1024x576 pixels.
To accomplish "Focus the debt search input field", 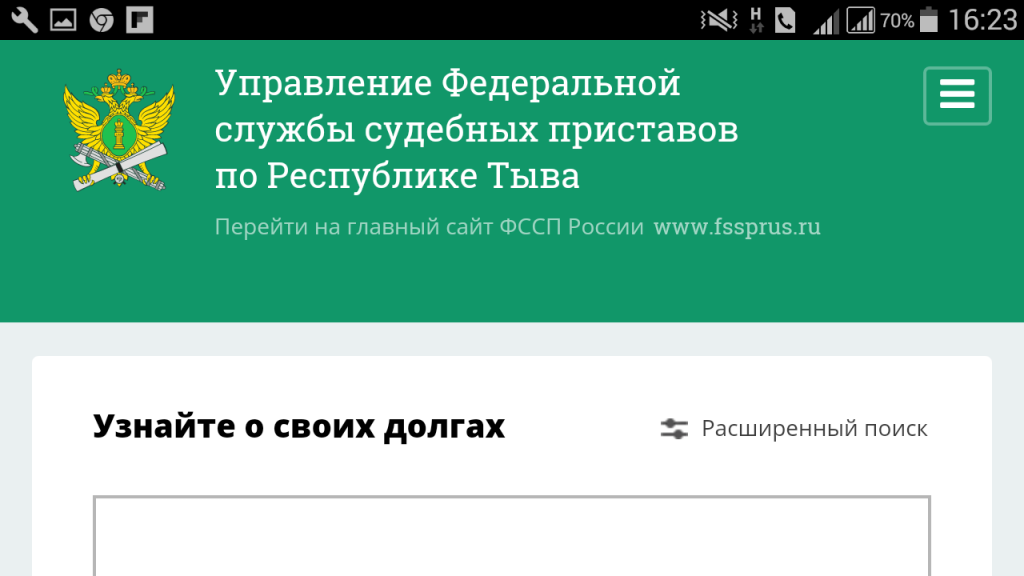I will pyautogui.click(x=511, y=536).
